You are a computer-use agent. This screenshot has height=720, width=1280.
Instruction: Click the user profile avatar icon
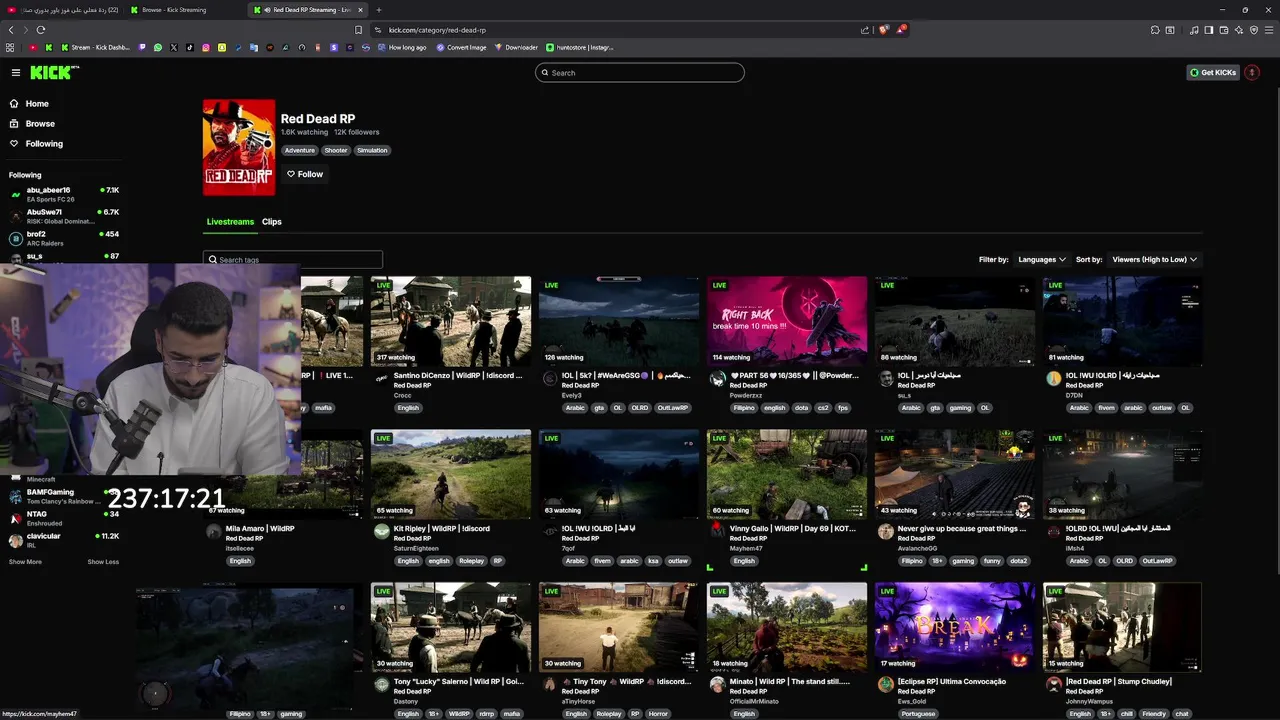click(x=1252, y=72)
